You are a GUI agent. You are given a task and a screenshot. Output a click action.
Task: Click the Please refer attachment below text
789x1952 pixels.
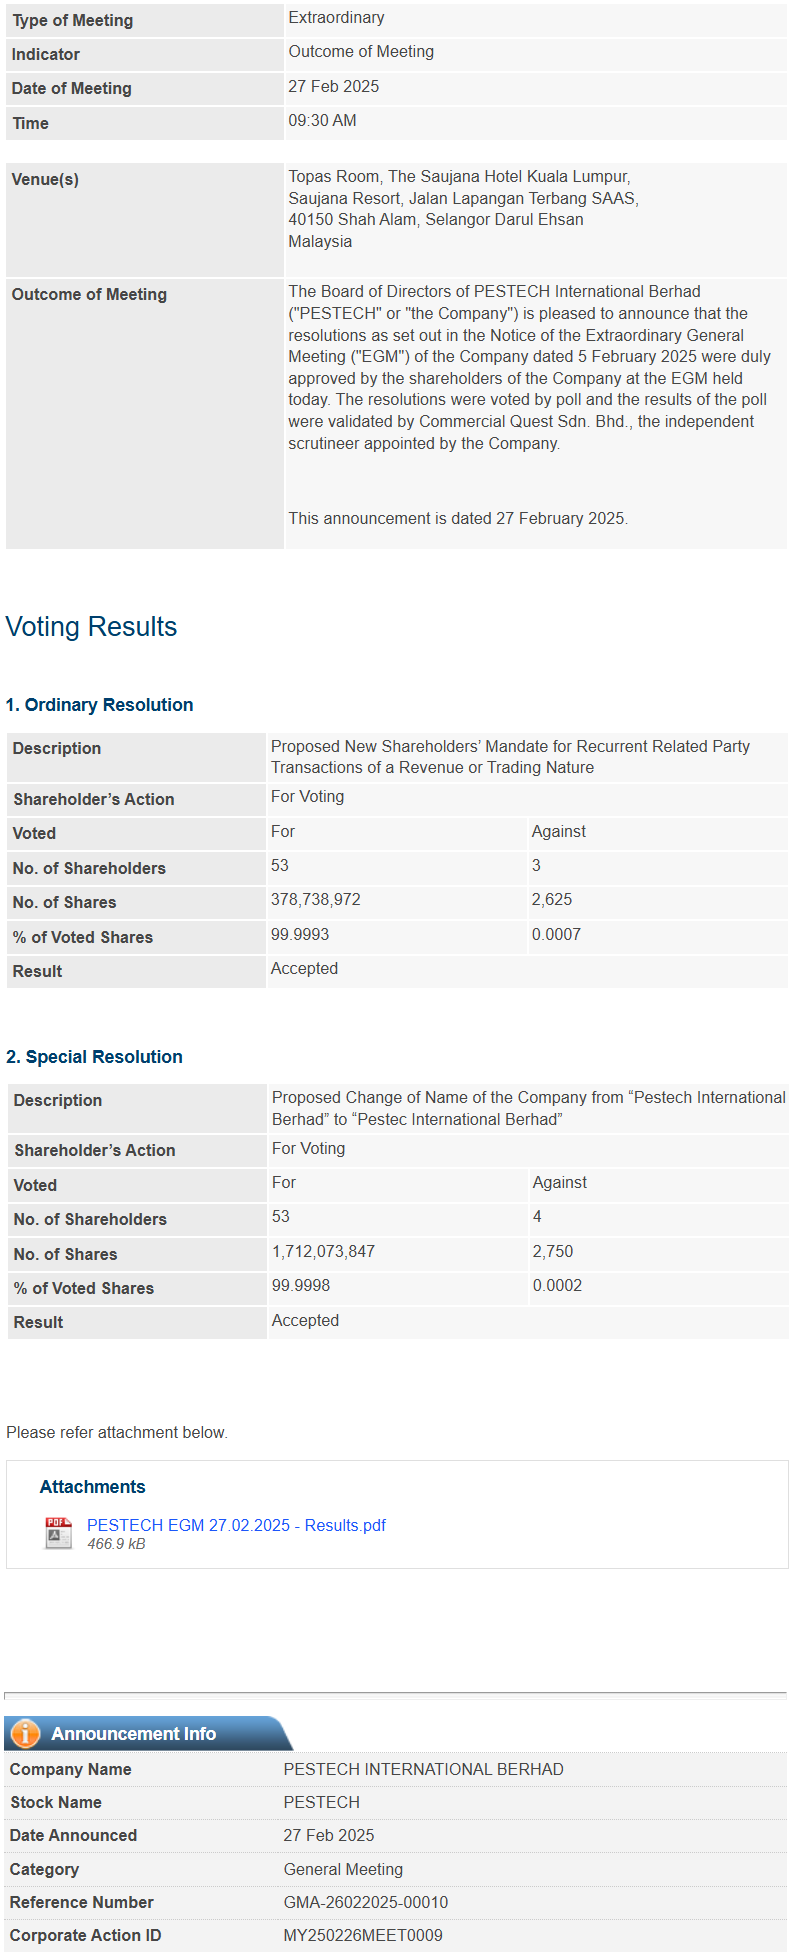click(x=117, y=1433)
